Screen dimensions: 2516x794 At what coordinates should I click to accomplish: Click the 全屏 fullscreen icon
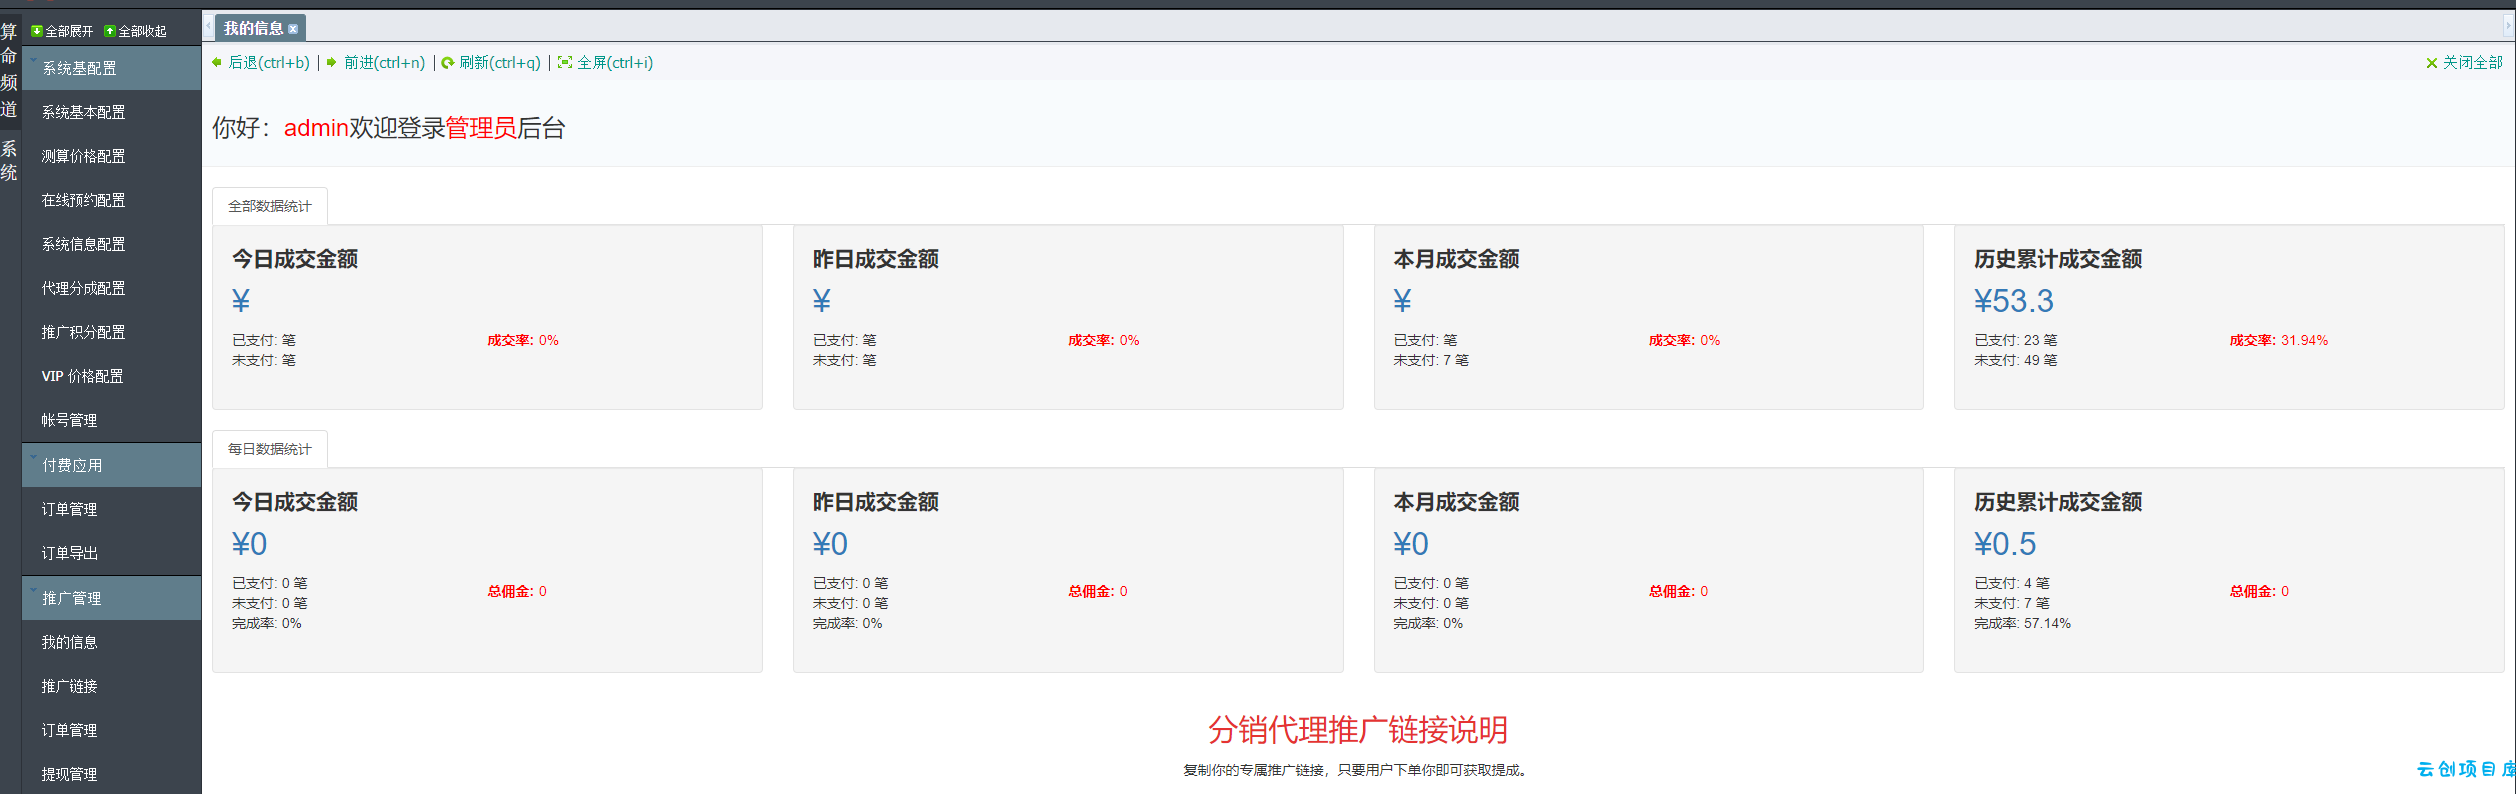coord(565,62)
